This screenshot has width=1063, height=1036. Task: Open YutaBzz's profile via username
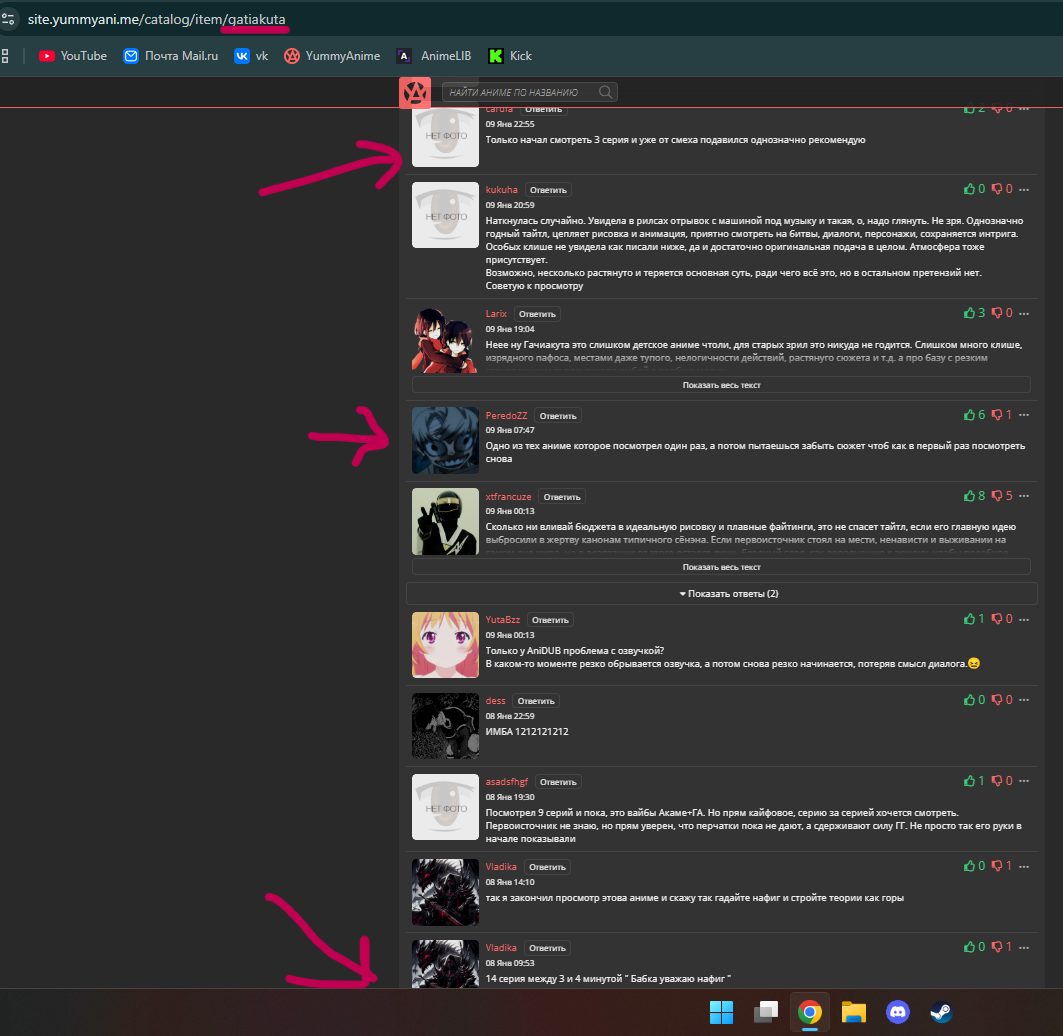point(503,620)
